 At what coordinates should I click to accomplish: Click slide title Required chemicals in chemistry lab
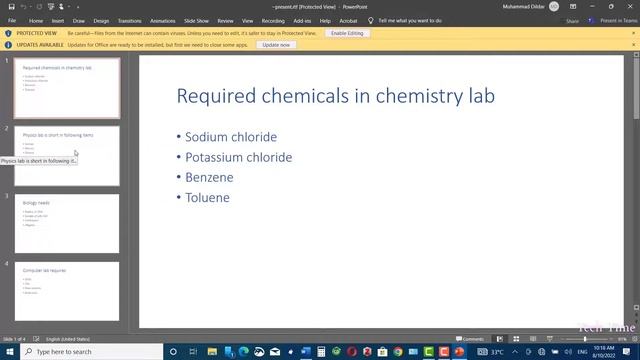point(336,96)
